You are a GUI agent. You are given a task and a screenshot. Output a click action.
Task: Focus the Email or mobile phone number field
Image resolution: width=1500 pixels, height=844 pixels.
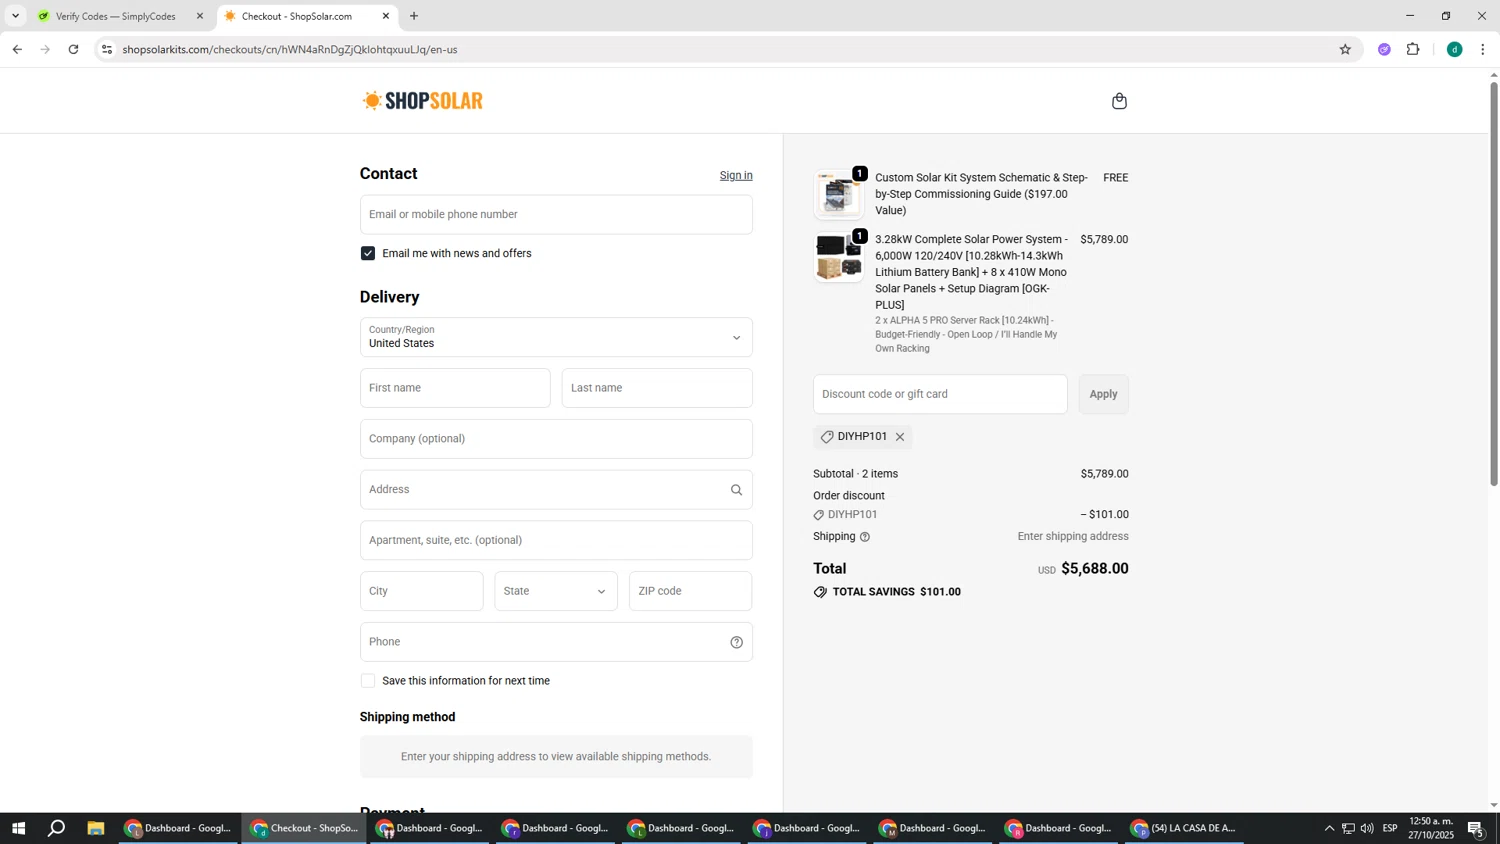[x=556, y=215]
